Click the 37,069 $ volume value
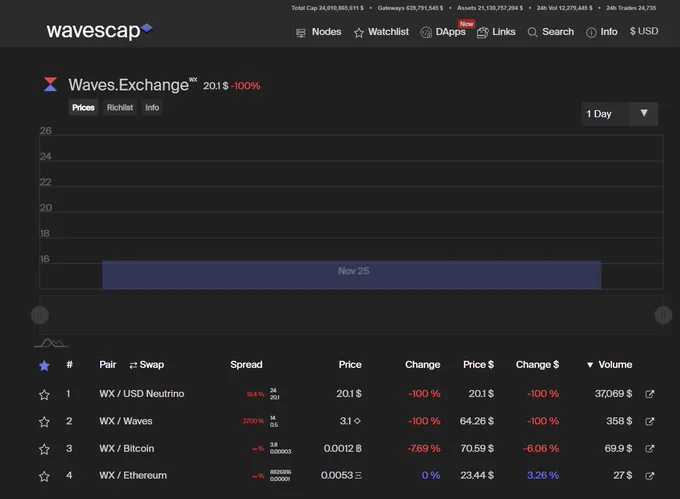 point(614,394)
